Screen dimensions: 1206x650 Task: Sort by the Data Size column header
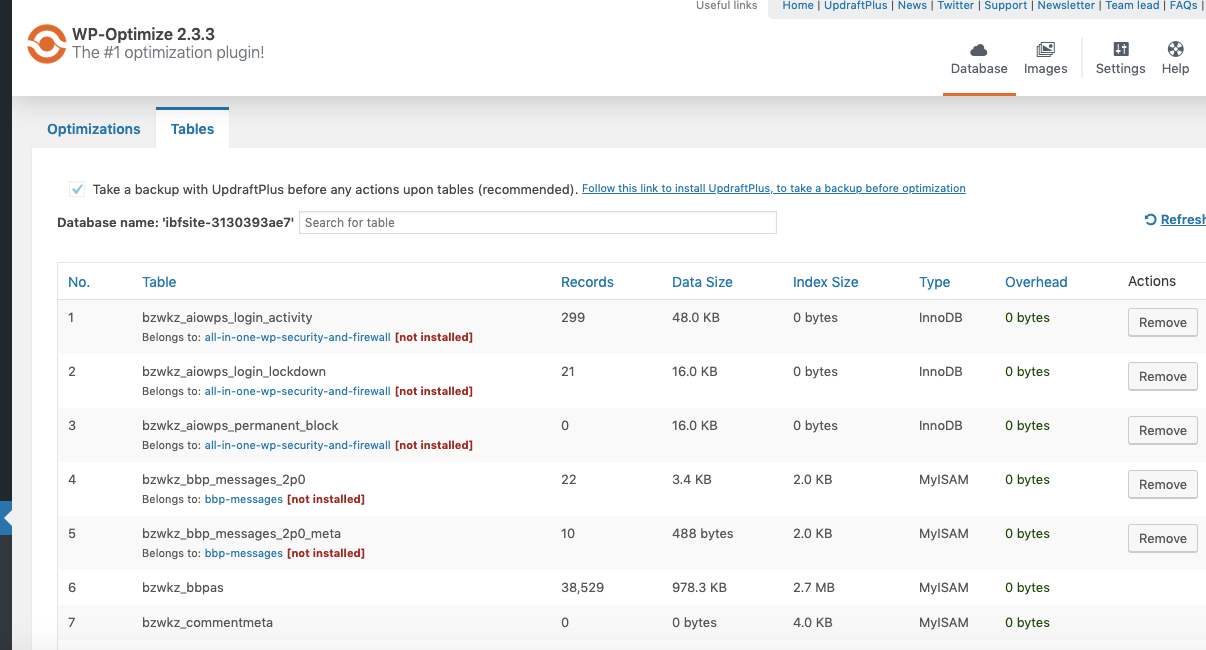[x=702, y=282]
